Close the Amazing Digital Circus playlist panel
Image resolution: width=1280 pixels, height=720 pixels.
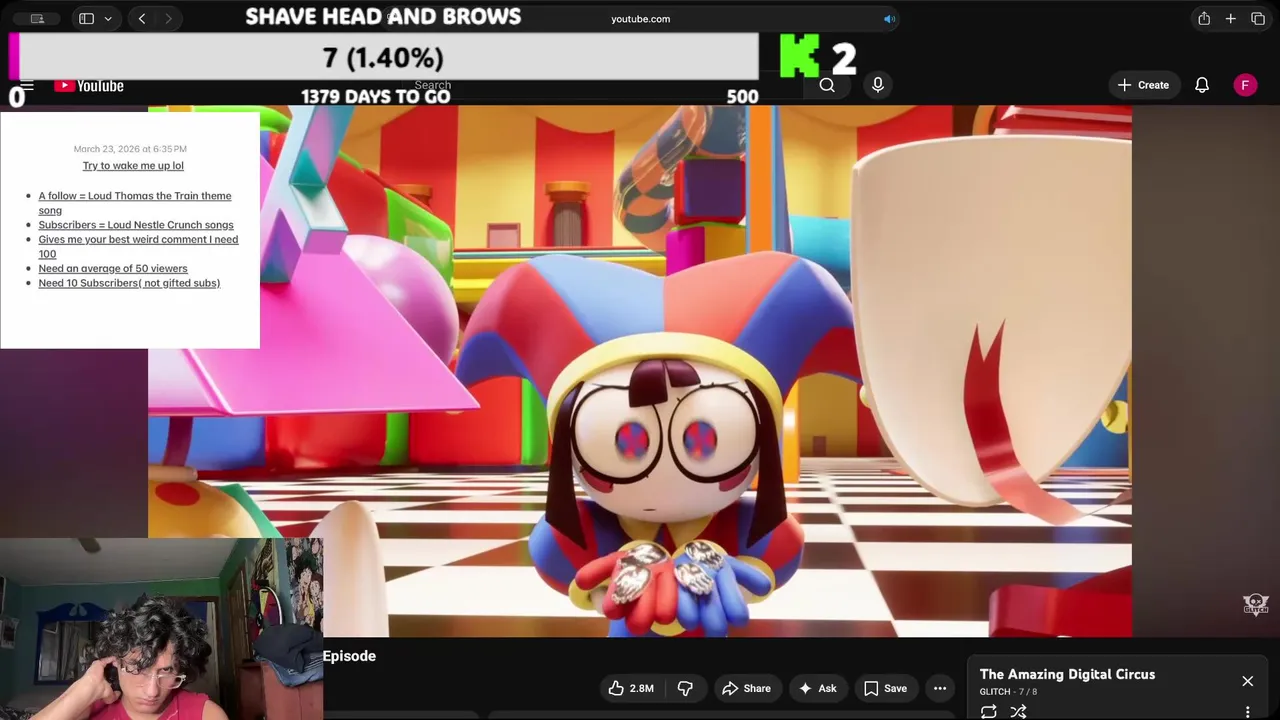[1247, 681]
